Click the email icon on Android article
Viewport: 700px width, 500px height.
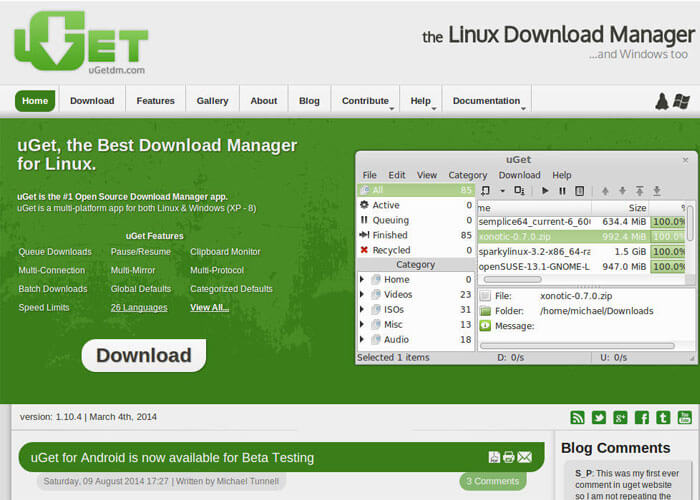point(525,457)
